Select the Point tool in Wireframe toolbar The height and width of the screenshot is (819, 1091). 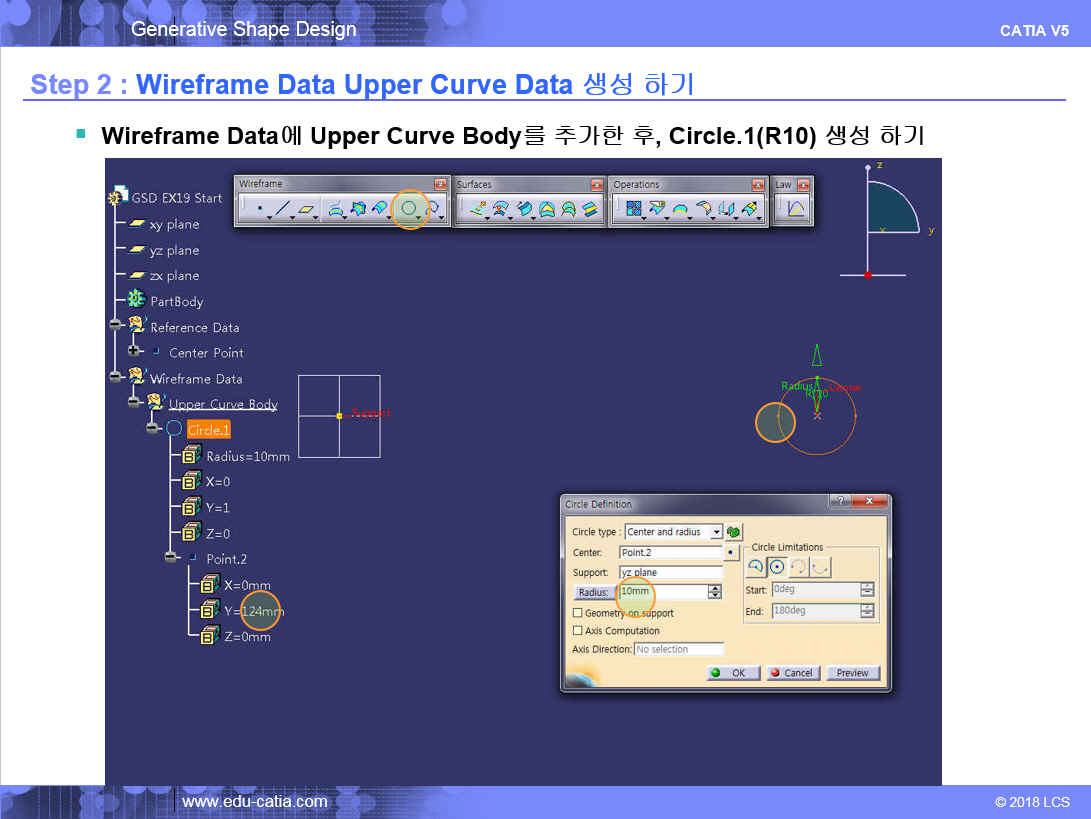click(x=260, y=208)
